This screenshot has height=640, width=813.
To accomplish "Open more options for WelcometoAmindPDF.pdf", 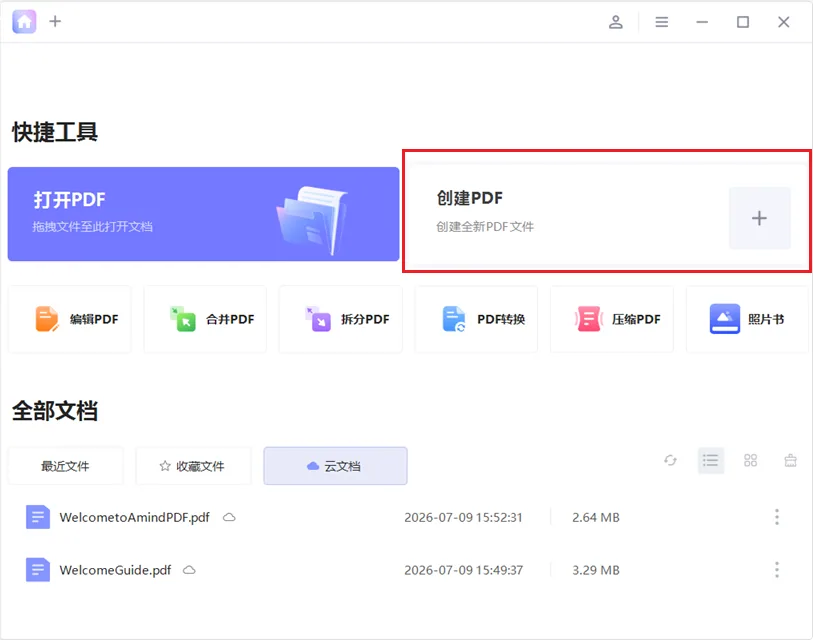I will coord(777,517).
